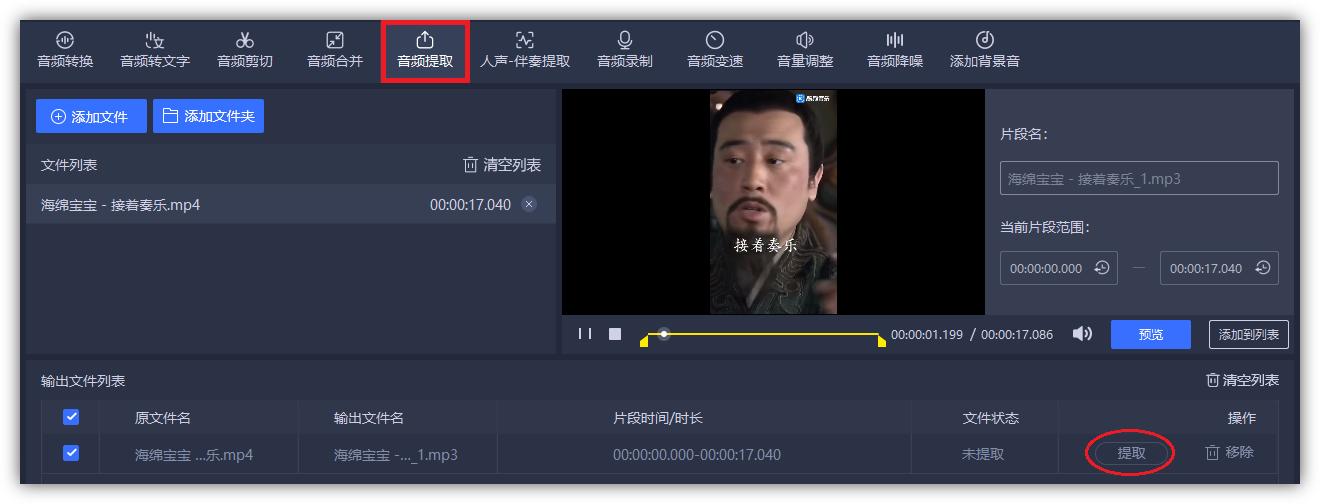Click the playback position knob on timeline
The image size is (1320, 504).
click(663, 334)
